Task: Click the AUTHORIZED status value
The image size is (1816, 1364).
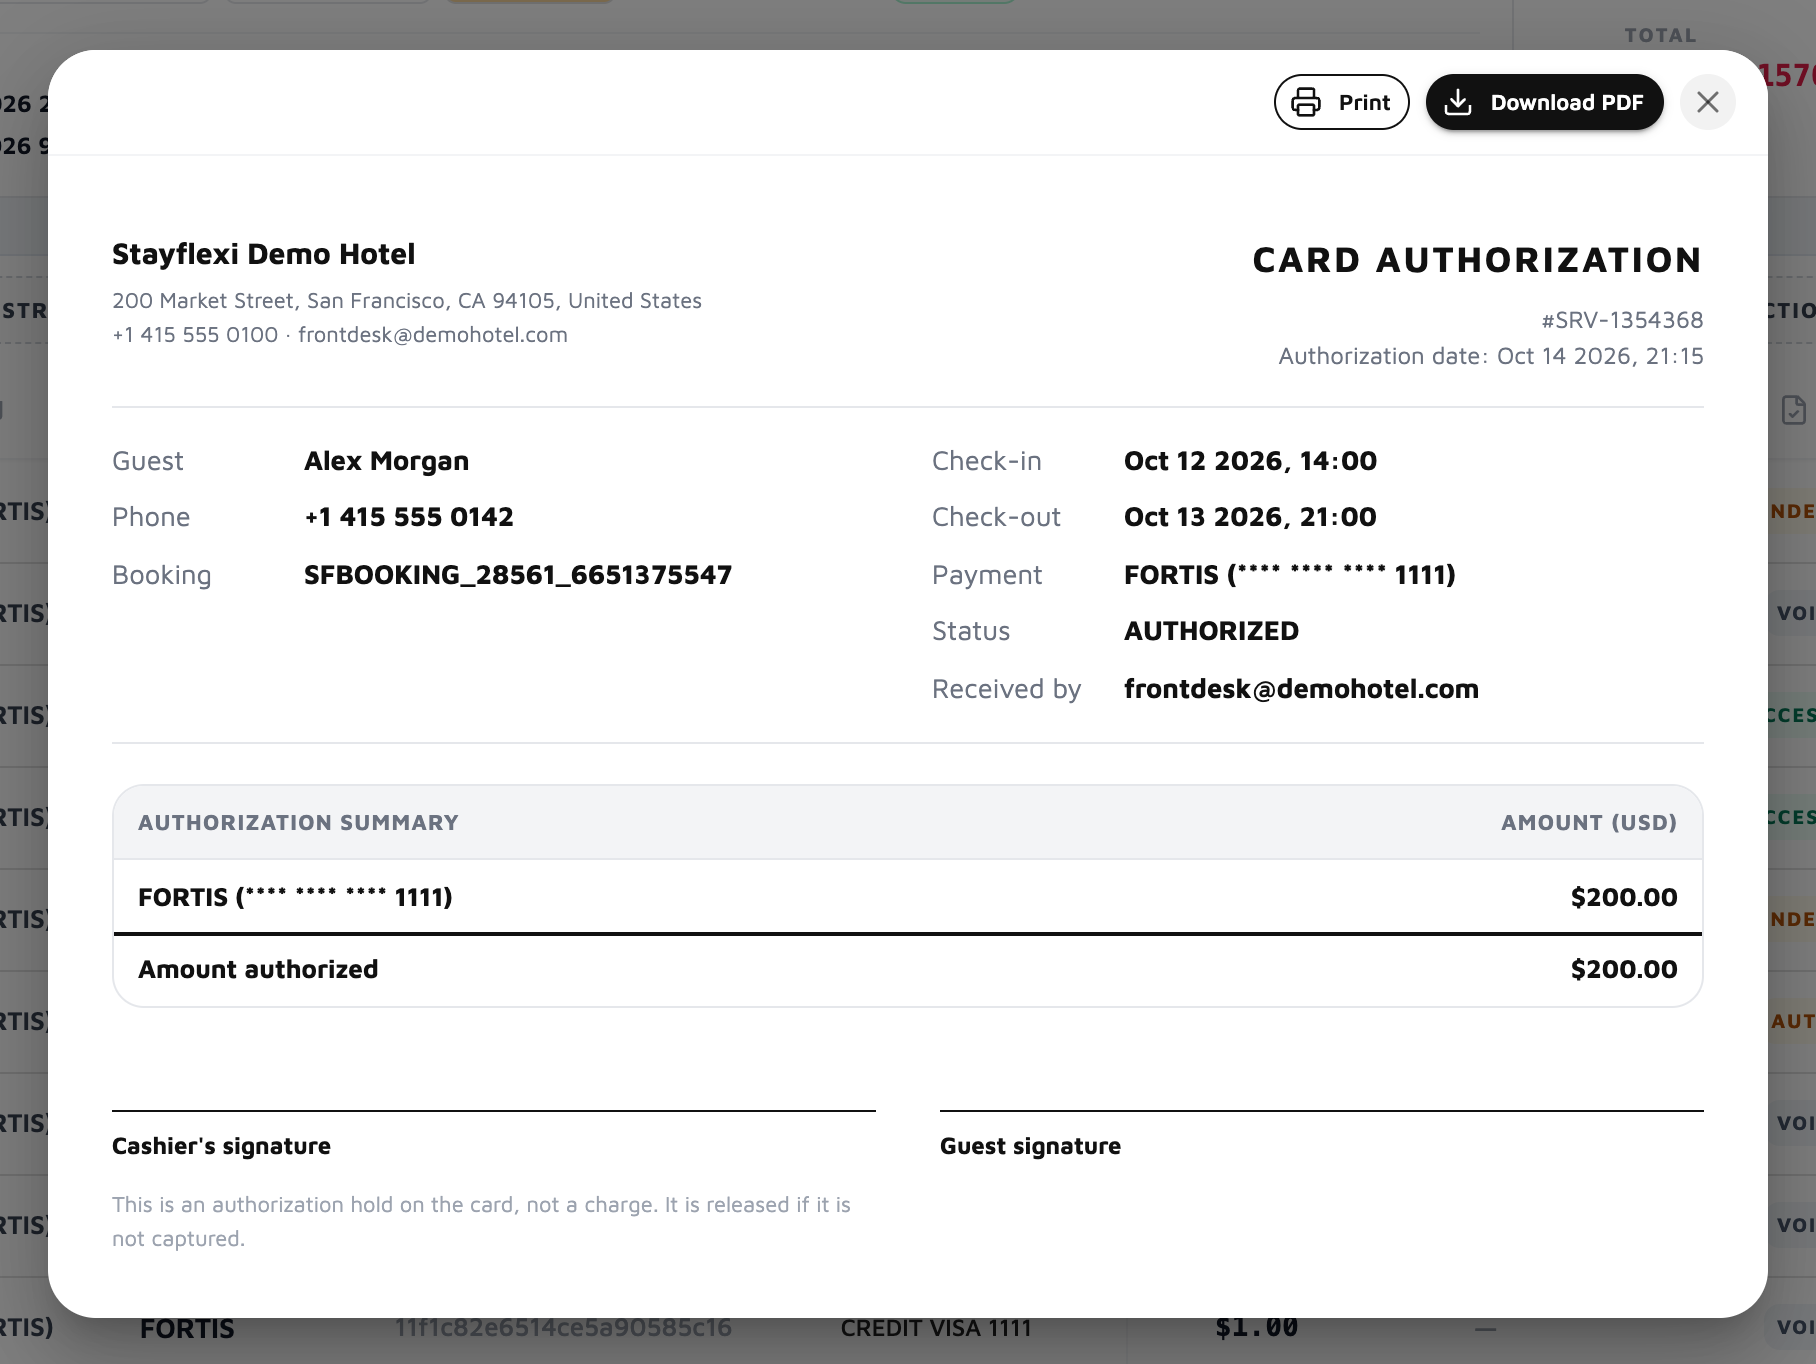Action: coord(1211,631)
